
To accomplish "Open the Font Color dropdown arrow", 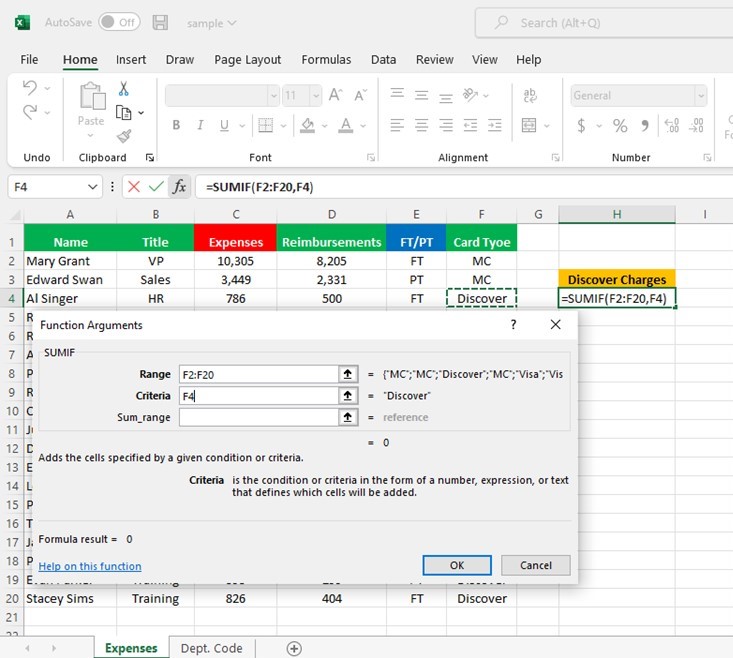I will [363, 125].
